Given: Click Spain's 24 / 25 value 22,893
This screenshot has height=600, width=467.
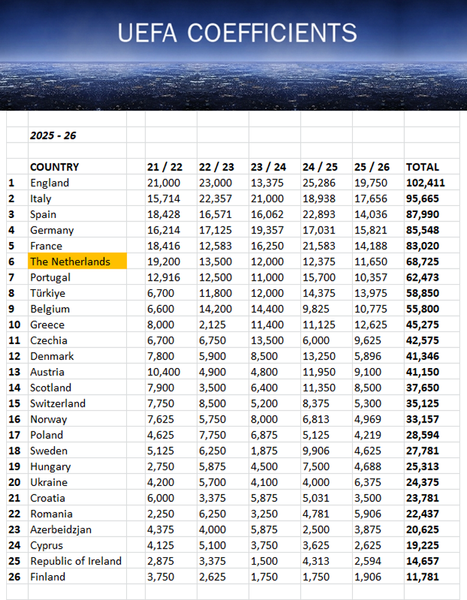Looking at the screenshot, I should click(319, 214).
